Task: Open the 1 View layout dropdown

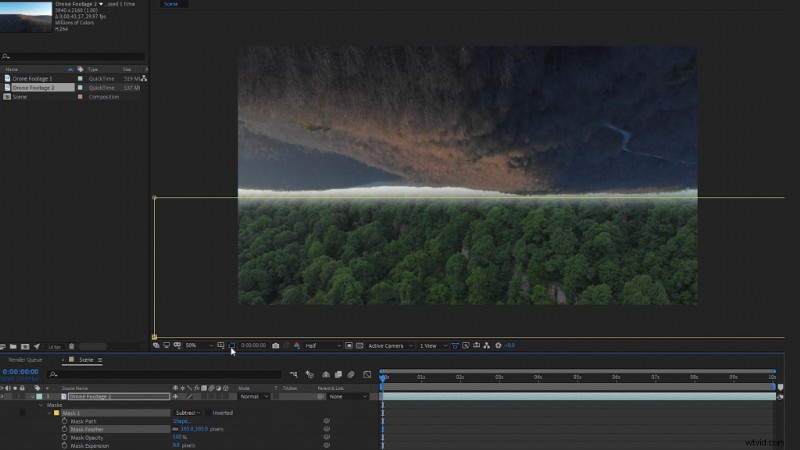Action: coord(433,345)
